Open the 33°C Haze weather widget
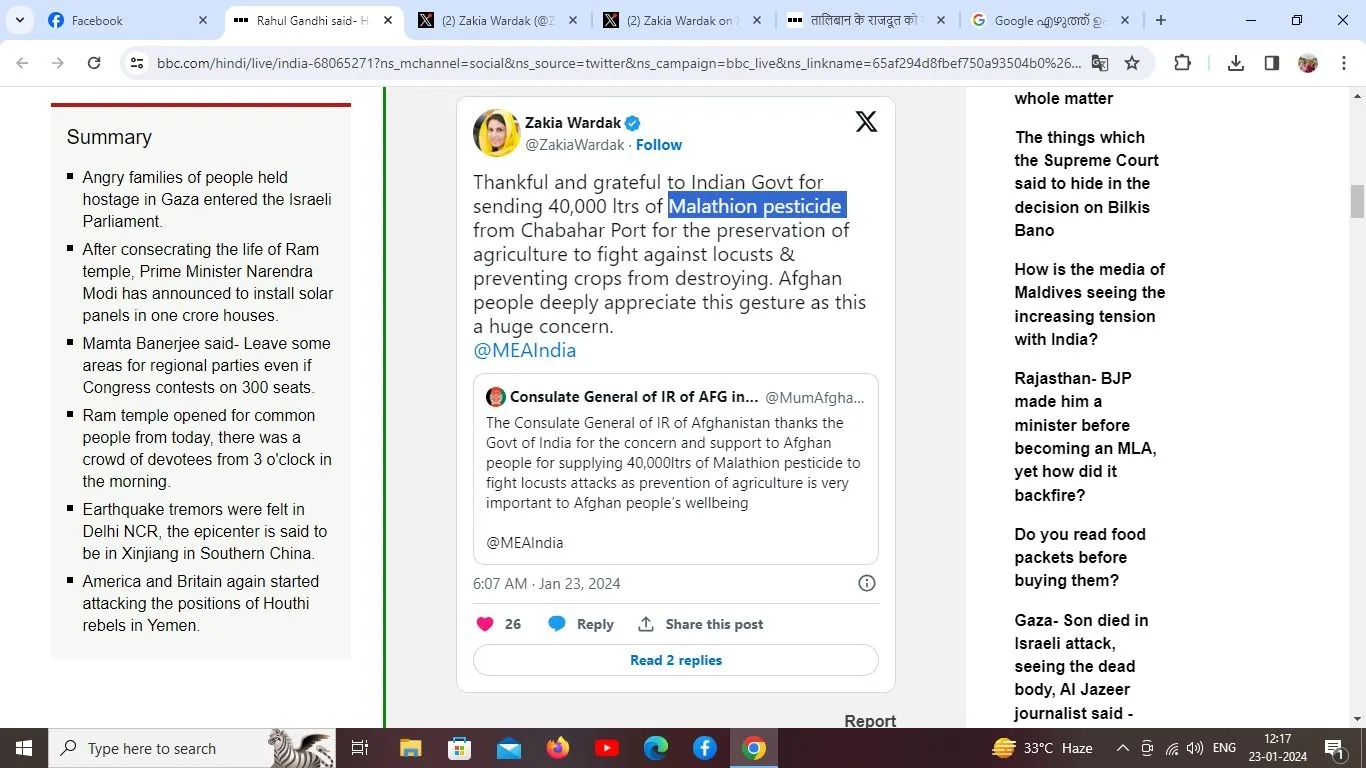This screenshot has height=768, width=1366. click(1042, 748)
